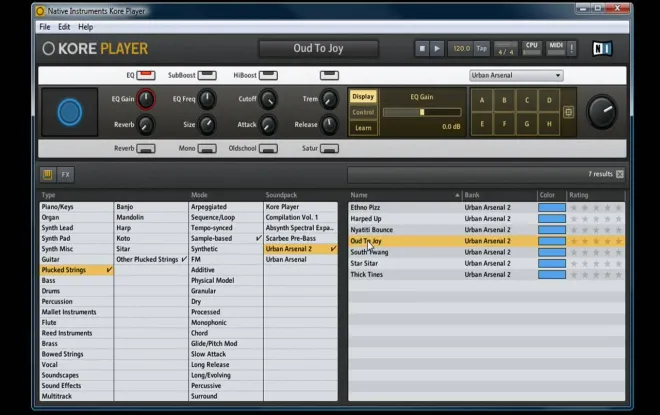
Task: Enable the SubBoost switch
Action: 207,75
